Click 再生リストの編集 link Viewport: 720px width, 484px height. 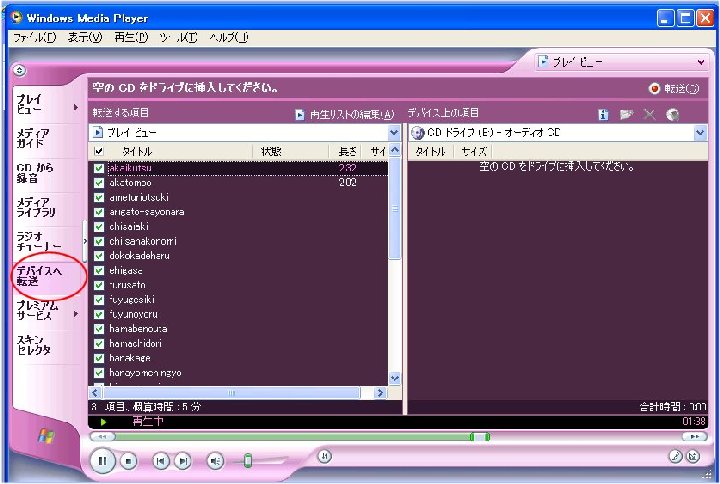pos(352,114)
